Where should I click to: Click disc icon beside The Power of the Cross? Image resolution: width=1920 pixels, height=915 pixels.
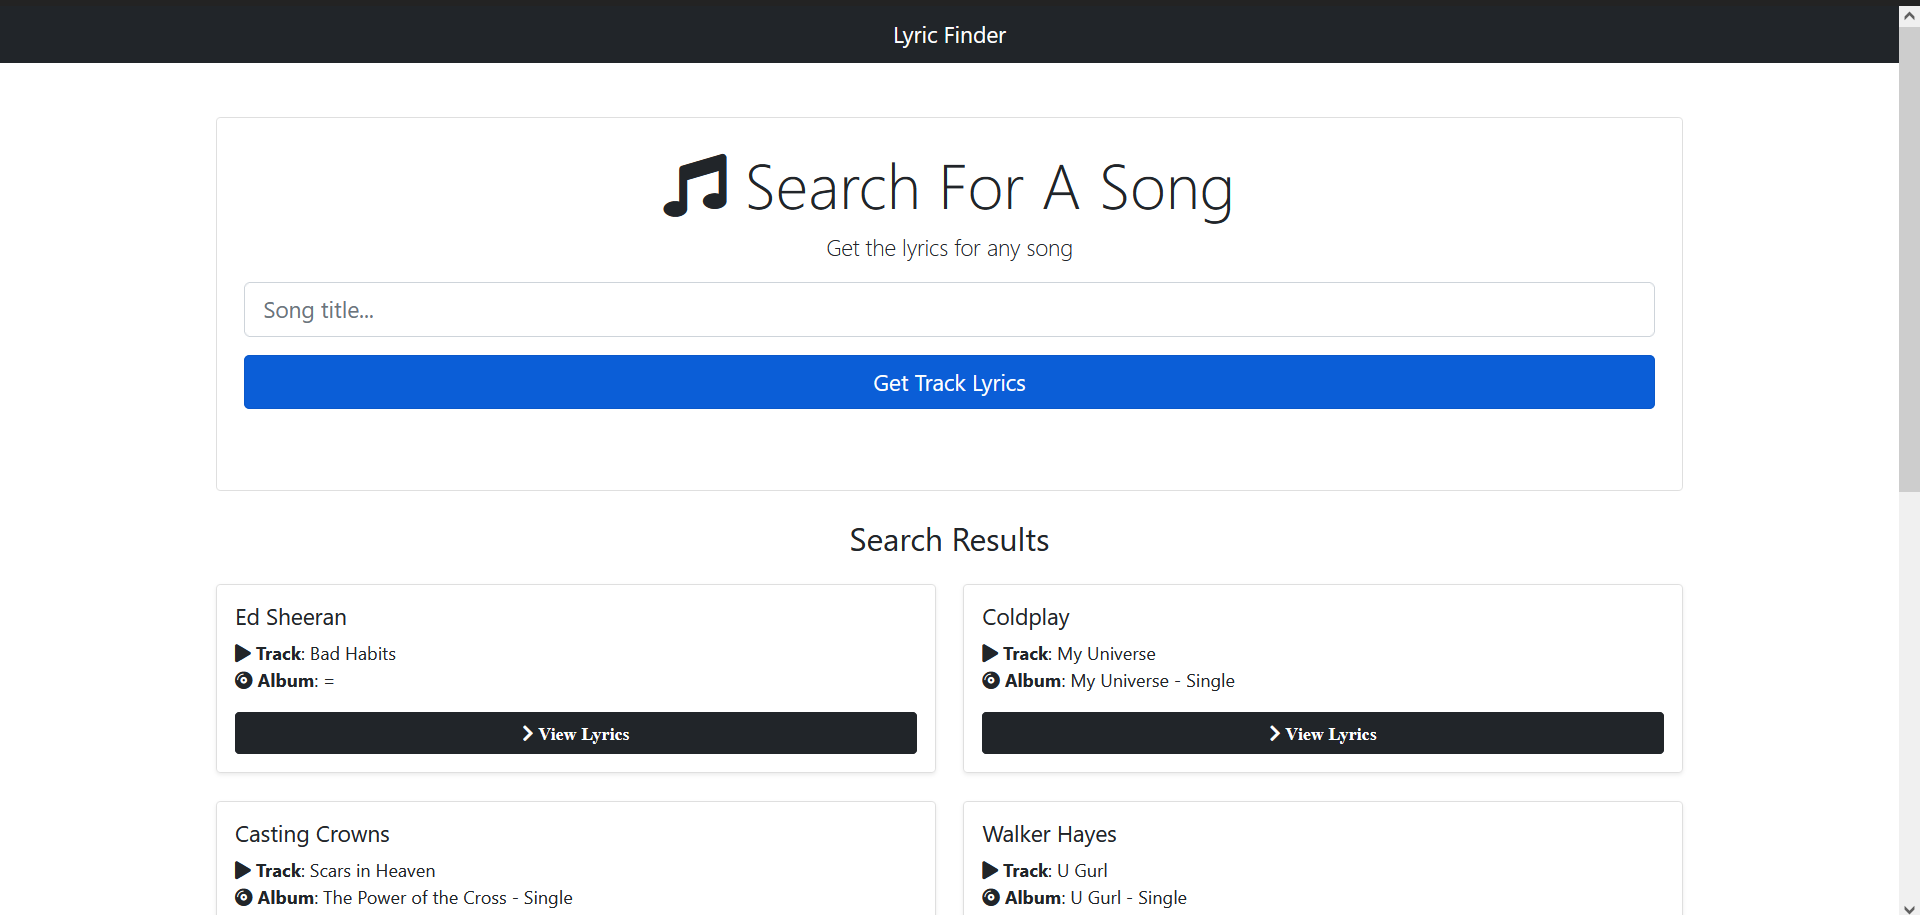[x=244, y=898]
